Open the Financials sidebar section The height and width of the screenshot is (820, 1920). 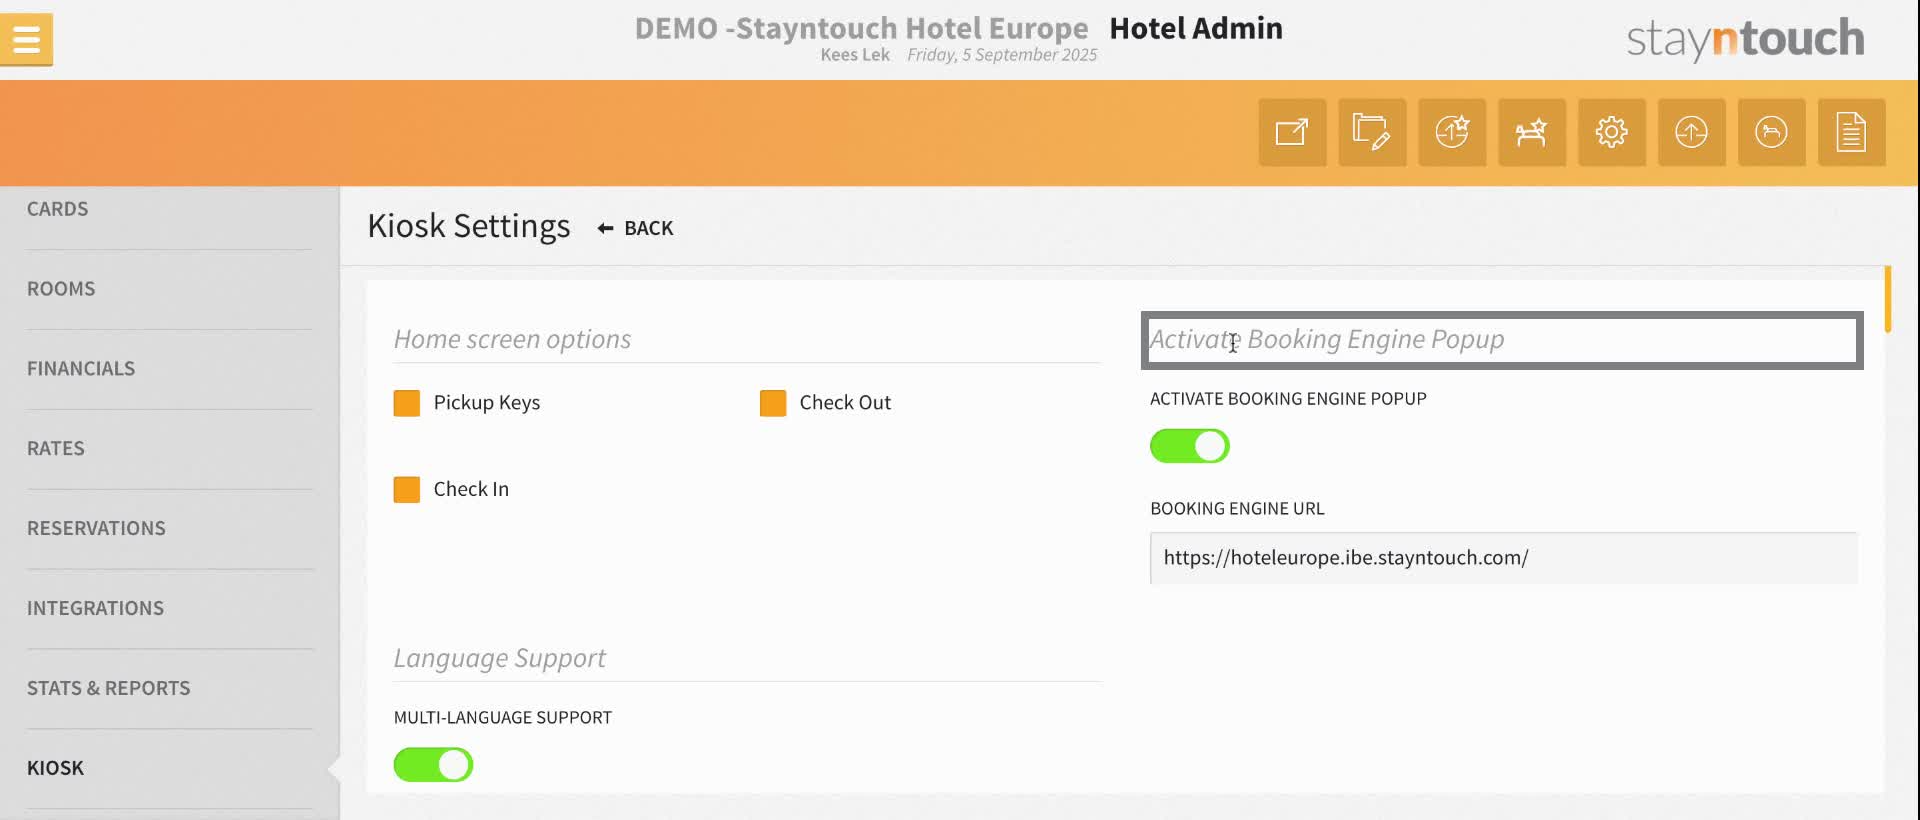pyautogui.click(x=81, y=369)
